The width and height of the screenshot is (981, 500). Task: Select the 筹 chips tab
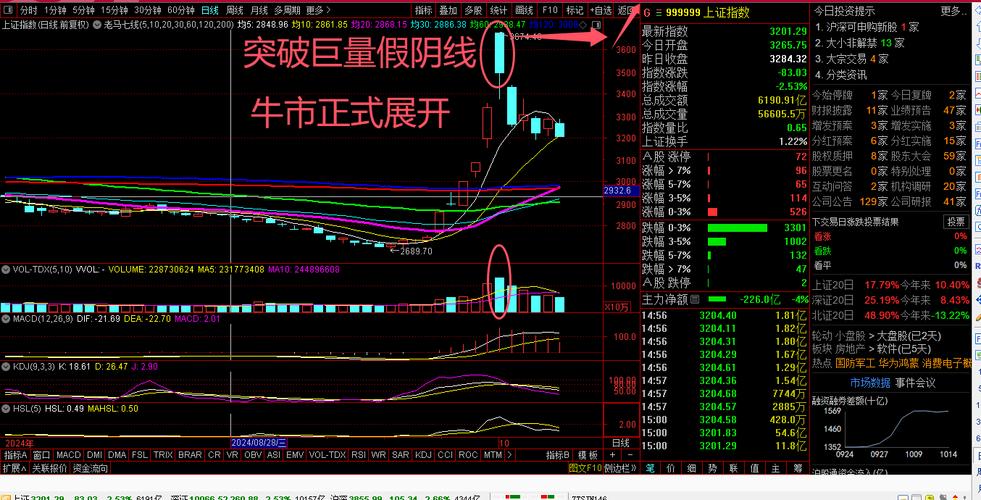click(x=798, y=467)
